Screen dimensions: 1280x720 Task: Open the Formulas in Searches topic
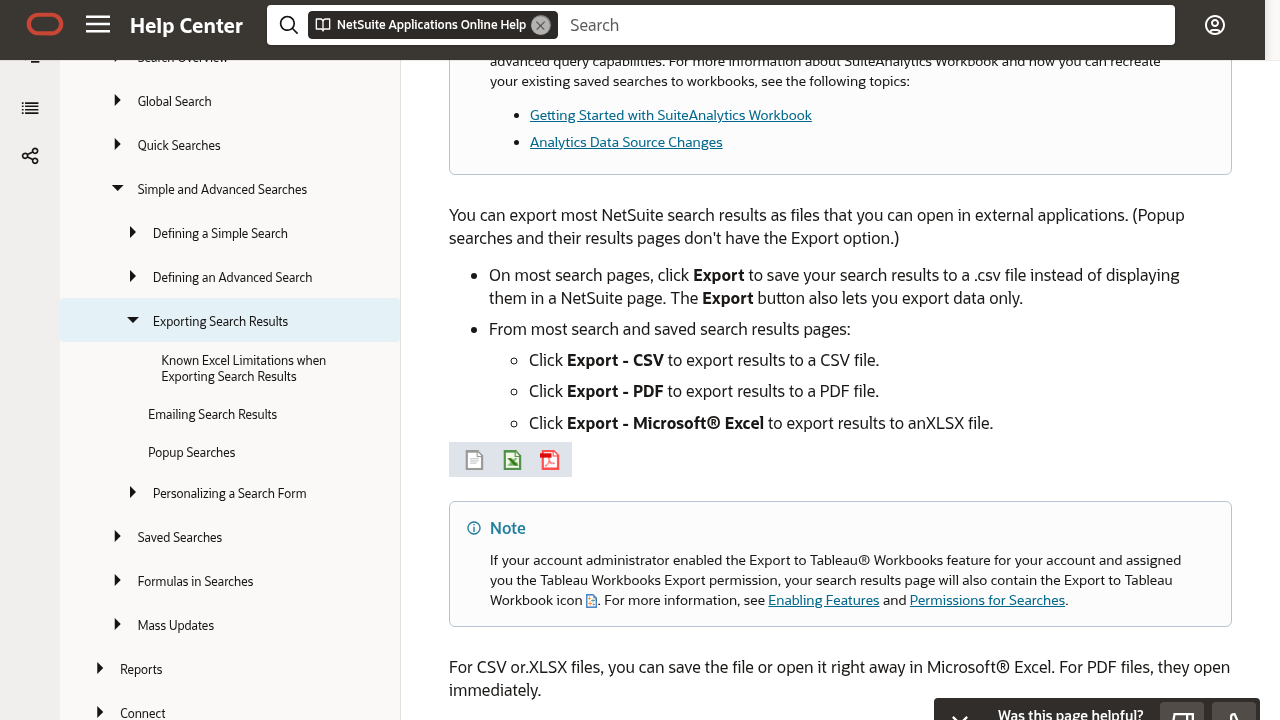point(196,581)
